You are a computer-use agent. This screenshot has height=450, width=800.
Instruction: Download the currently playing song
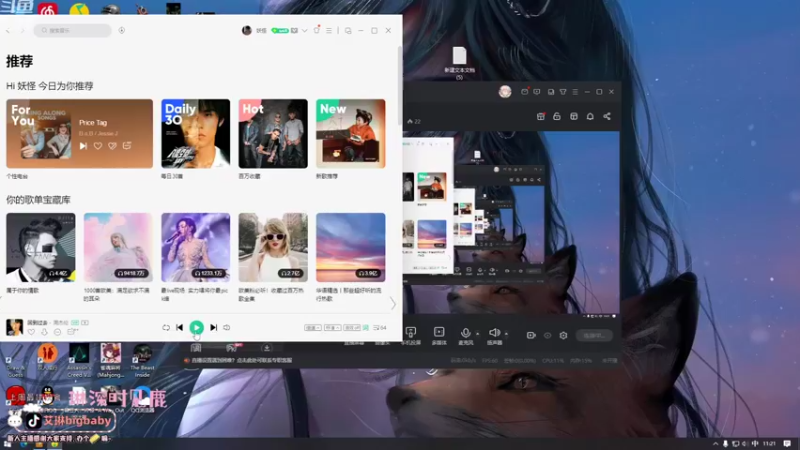click(44, 332)
